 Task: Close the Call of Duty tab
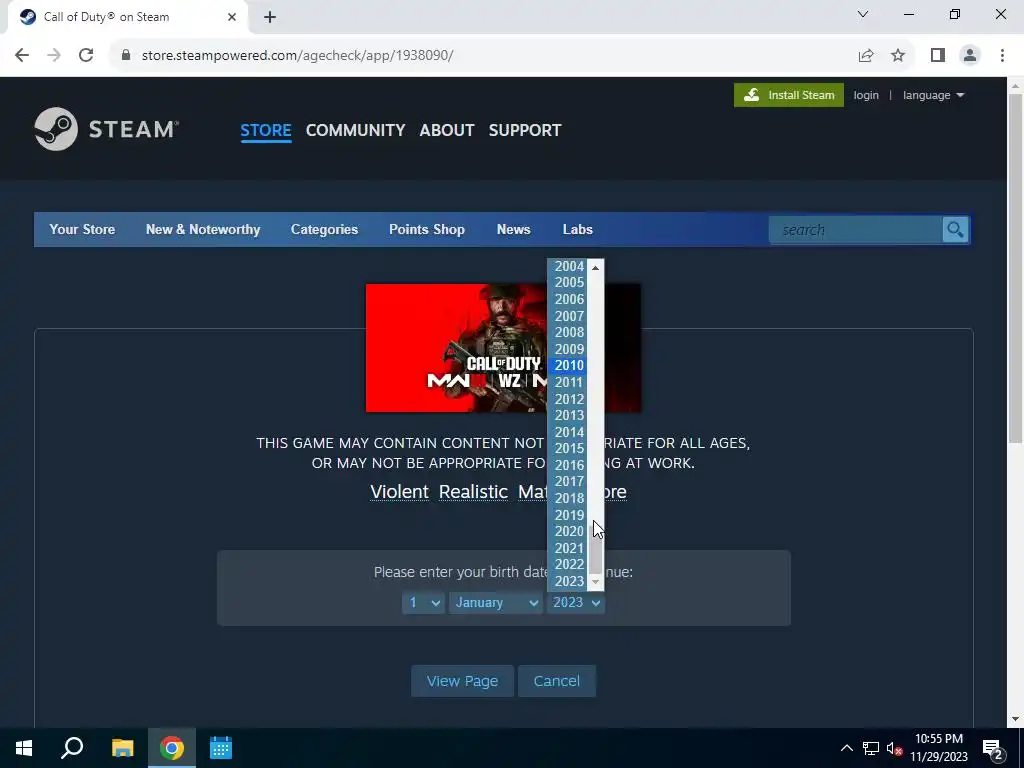[232, 17]
